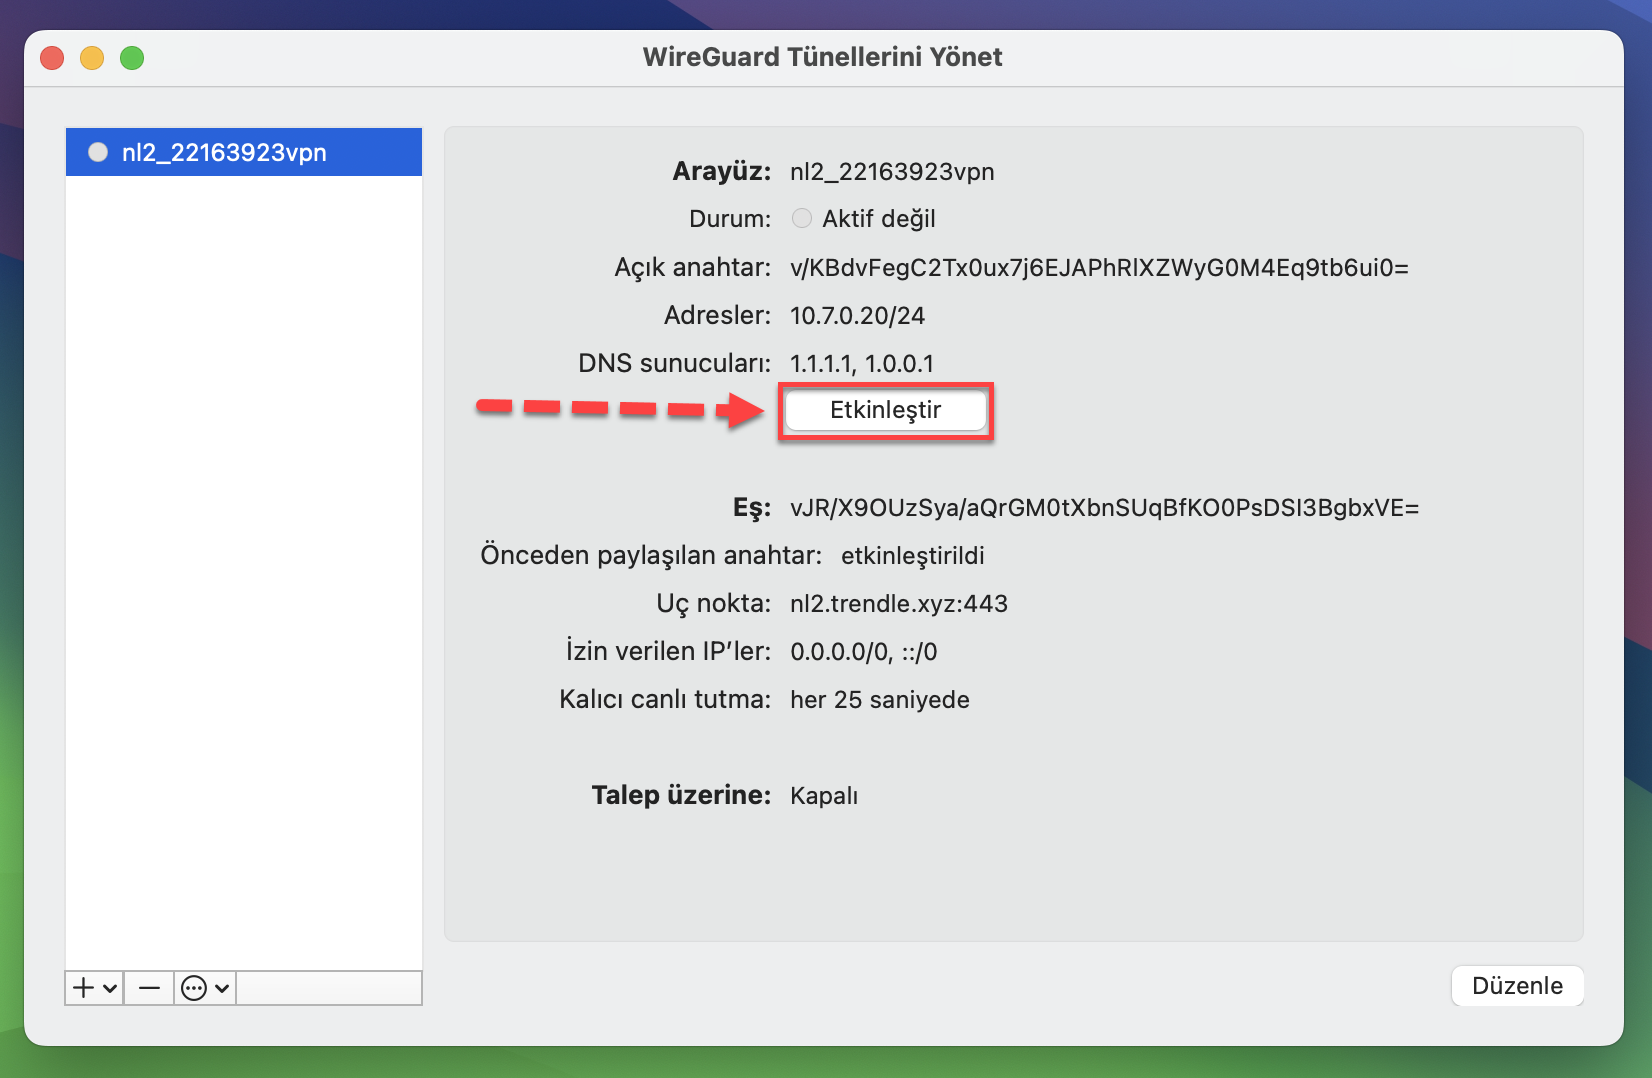
Task: Click the address value 10.7.0.20/24
Action: [857, 316]
